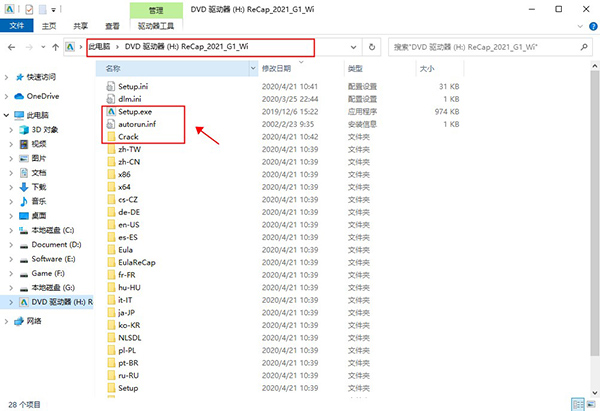The image size is (600, 411).
Task: Expand the ribbon with the chevron
Action: [580, 26]
